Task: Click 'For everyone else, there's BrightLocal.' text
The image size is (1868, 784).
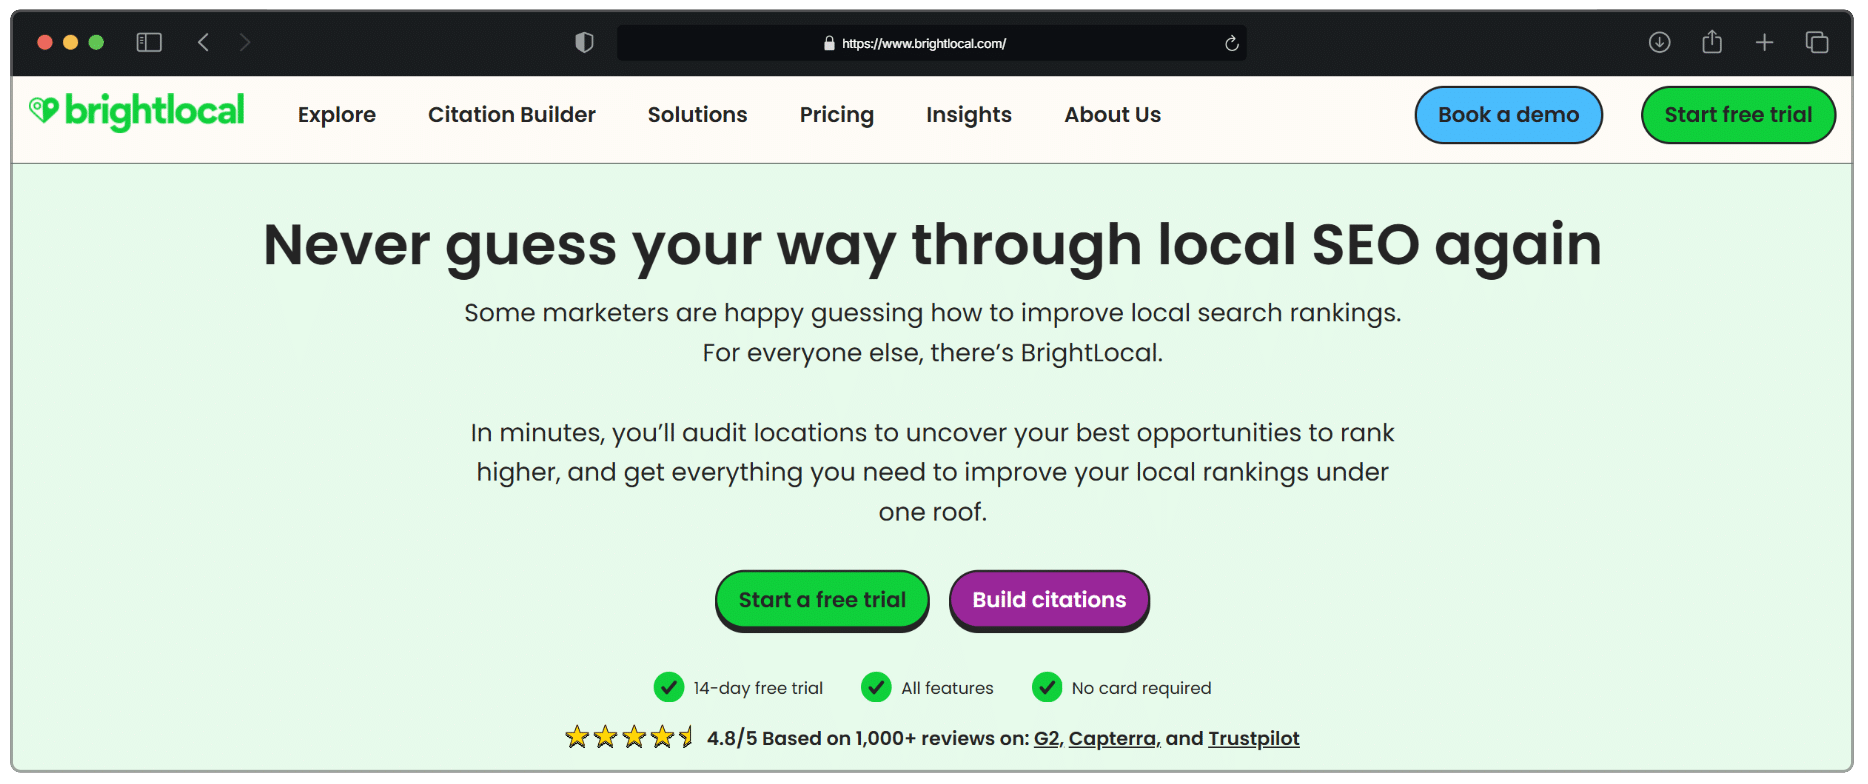Action: pyautogui.click(x=933, y=353)
